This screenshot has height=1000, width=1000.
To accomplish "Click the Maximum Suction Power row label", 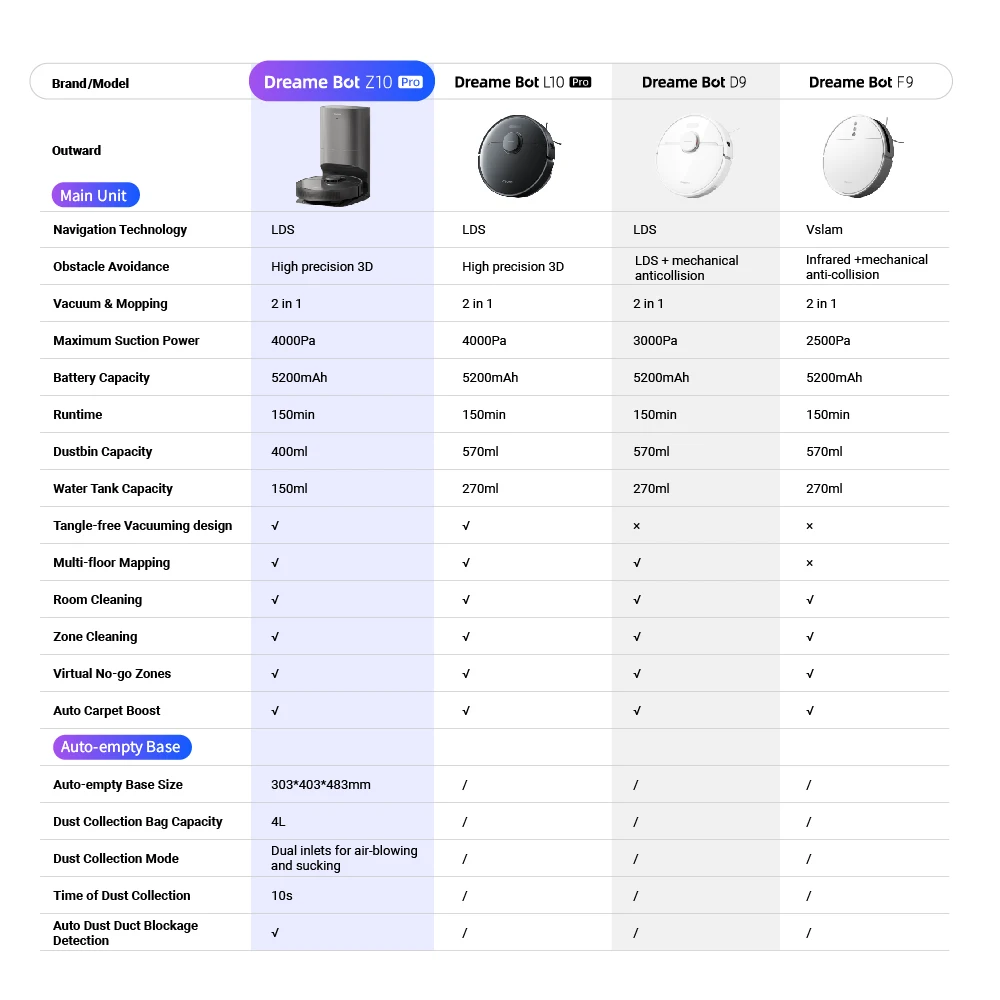I will tap(126, 341).
